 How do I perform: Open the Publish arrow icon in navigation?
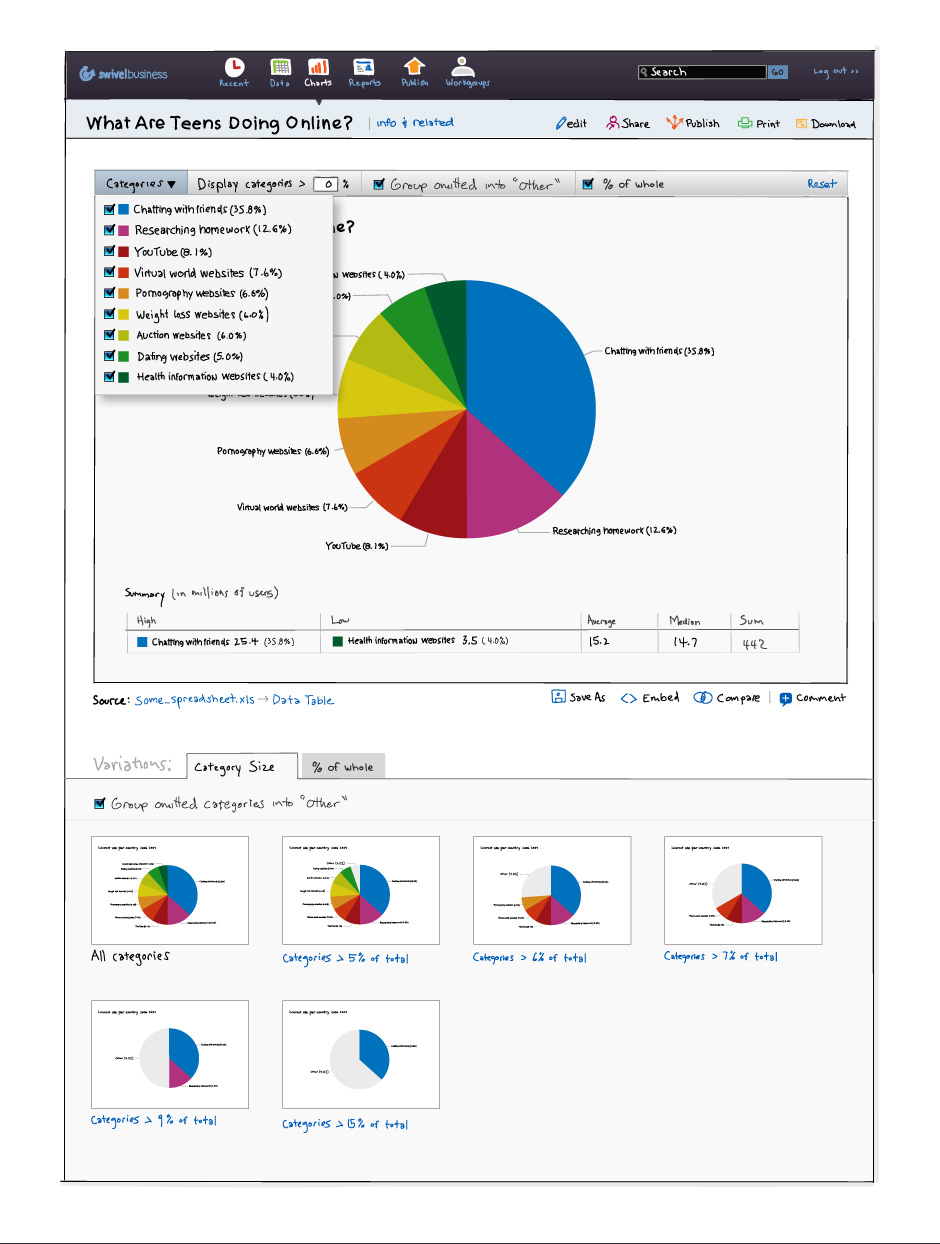[x=414, y=66]
